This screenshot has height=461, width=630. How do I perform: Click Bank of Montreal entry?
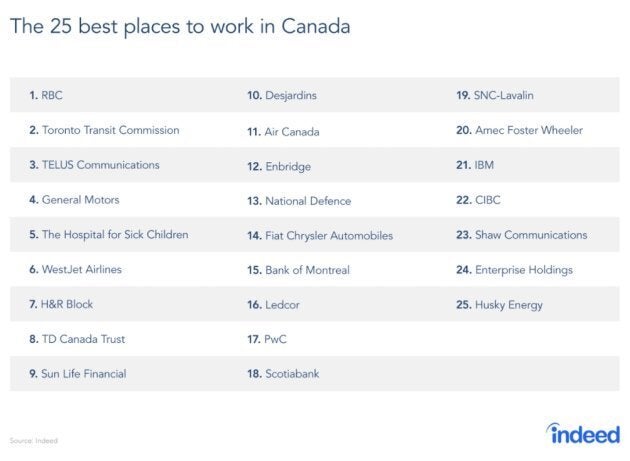(298, 270)
